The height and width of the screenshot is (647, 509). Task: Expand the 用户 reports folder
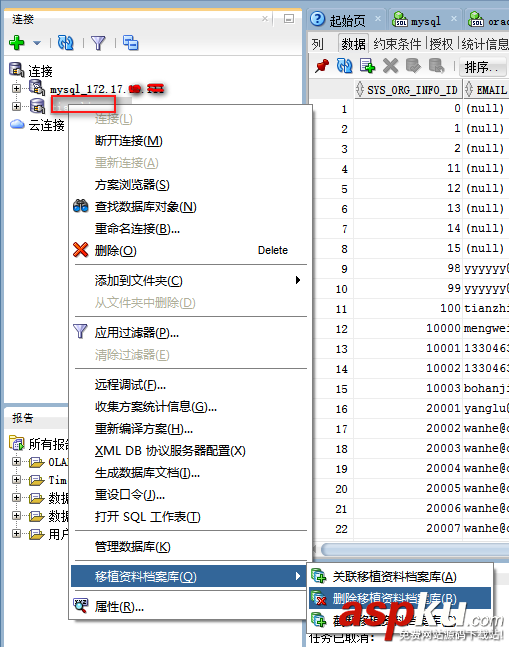click(x=16, y=534)
